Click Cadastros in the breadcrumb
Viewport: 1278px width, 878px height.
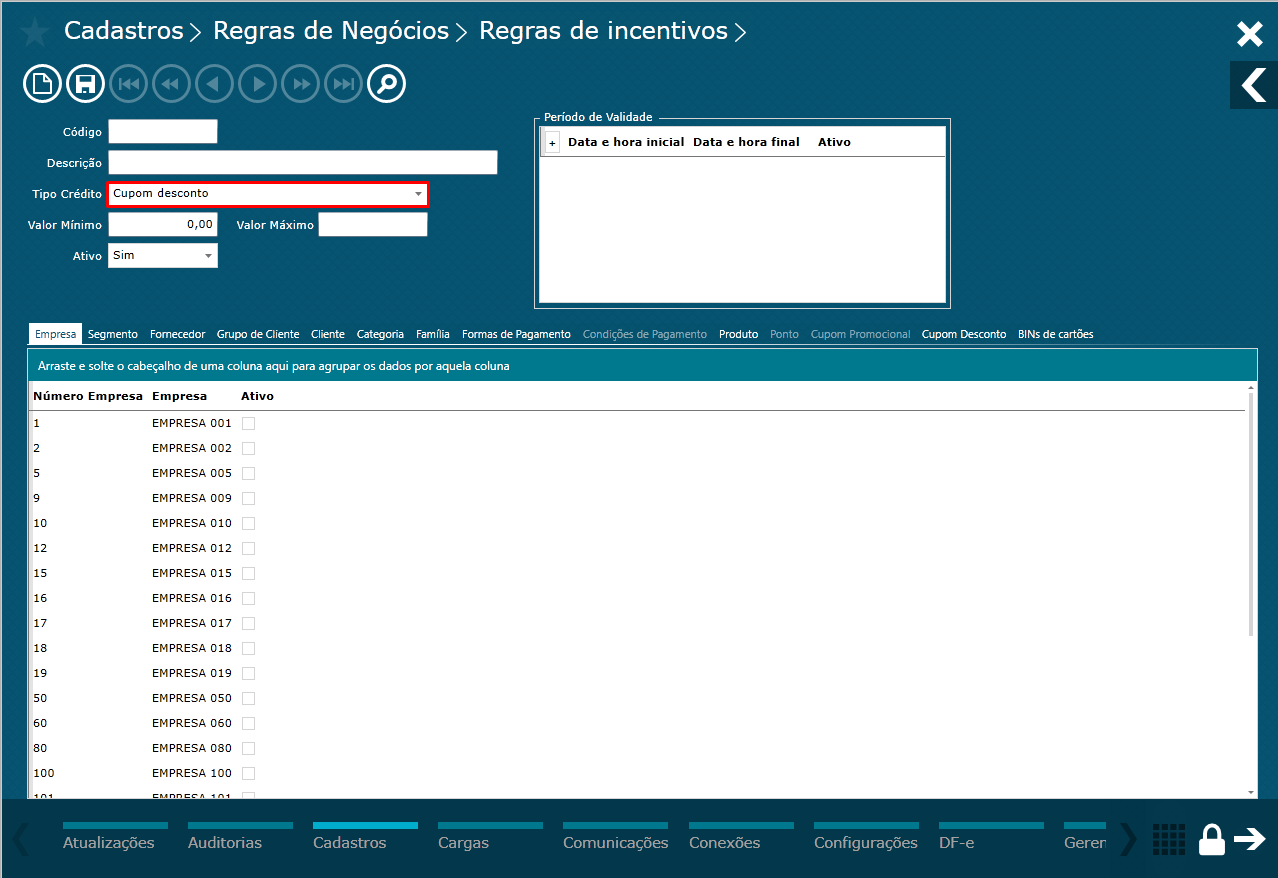tap(124, 31)
